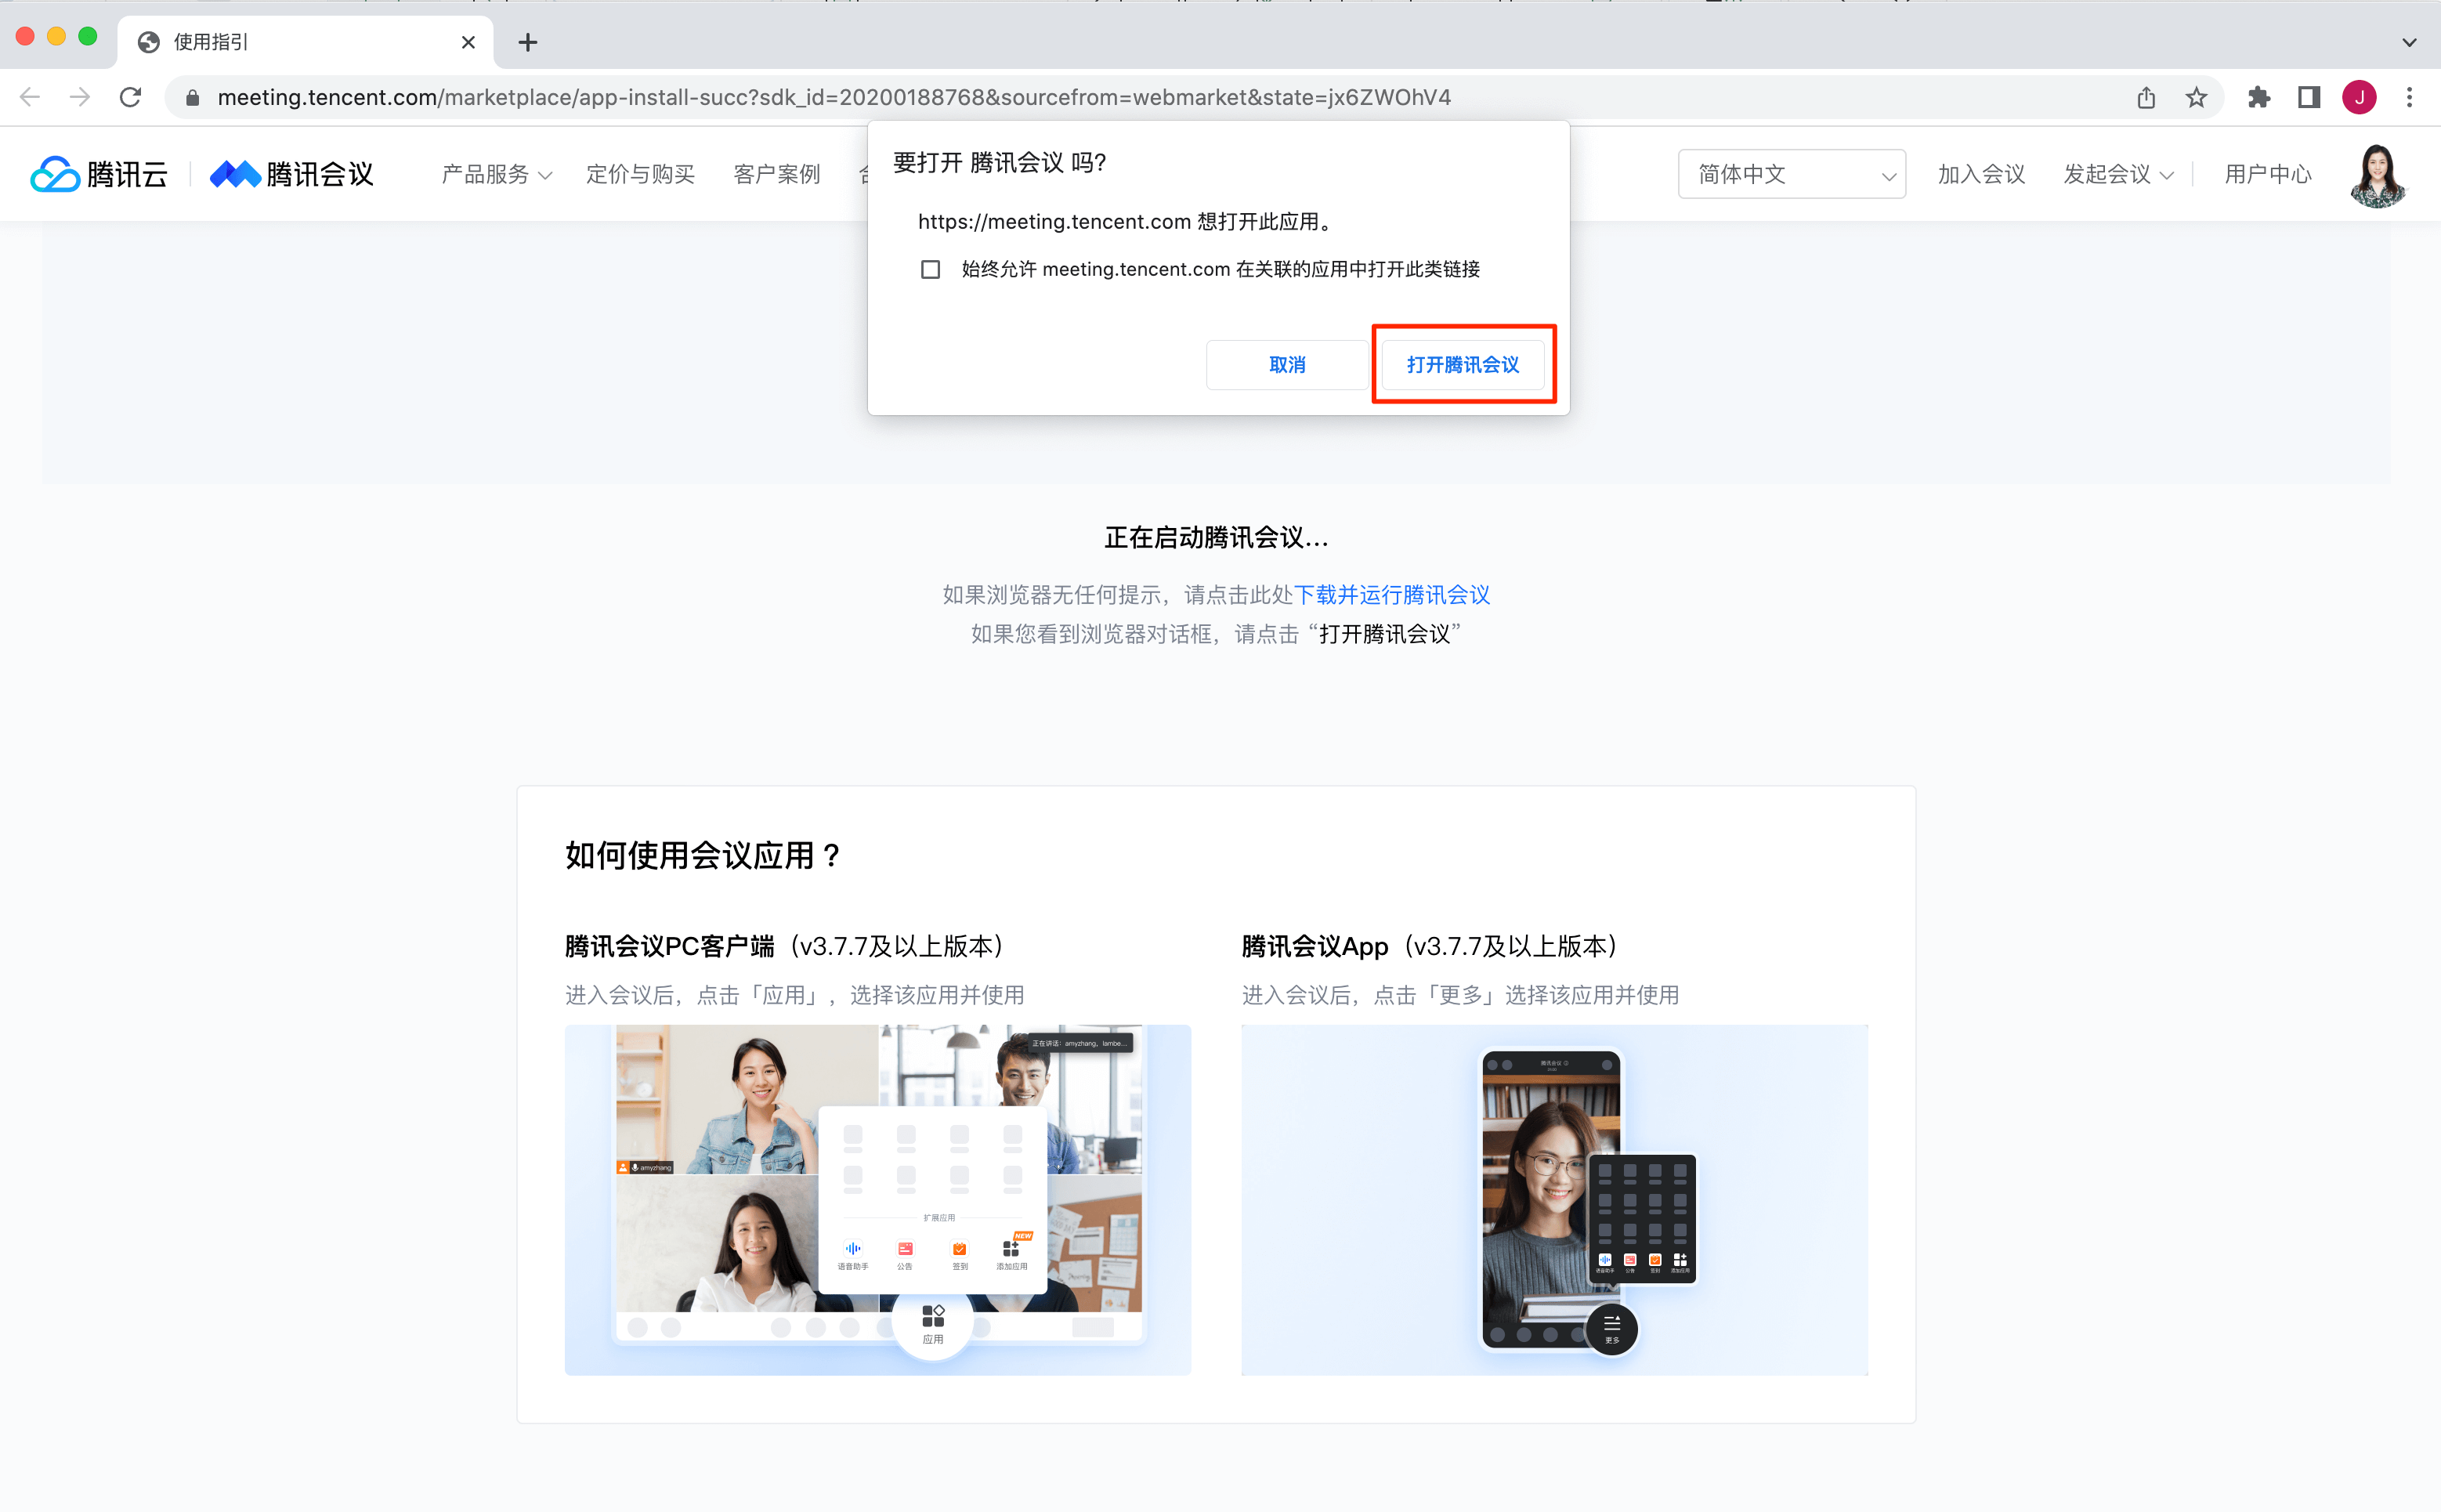
Task: Open 客户案例 page
Action: pos(777,174)
